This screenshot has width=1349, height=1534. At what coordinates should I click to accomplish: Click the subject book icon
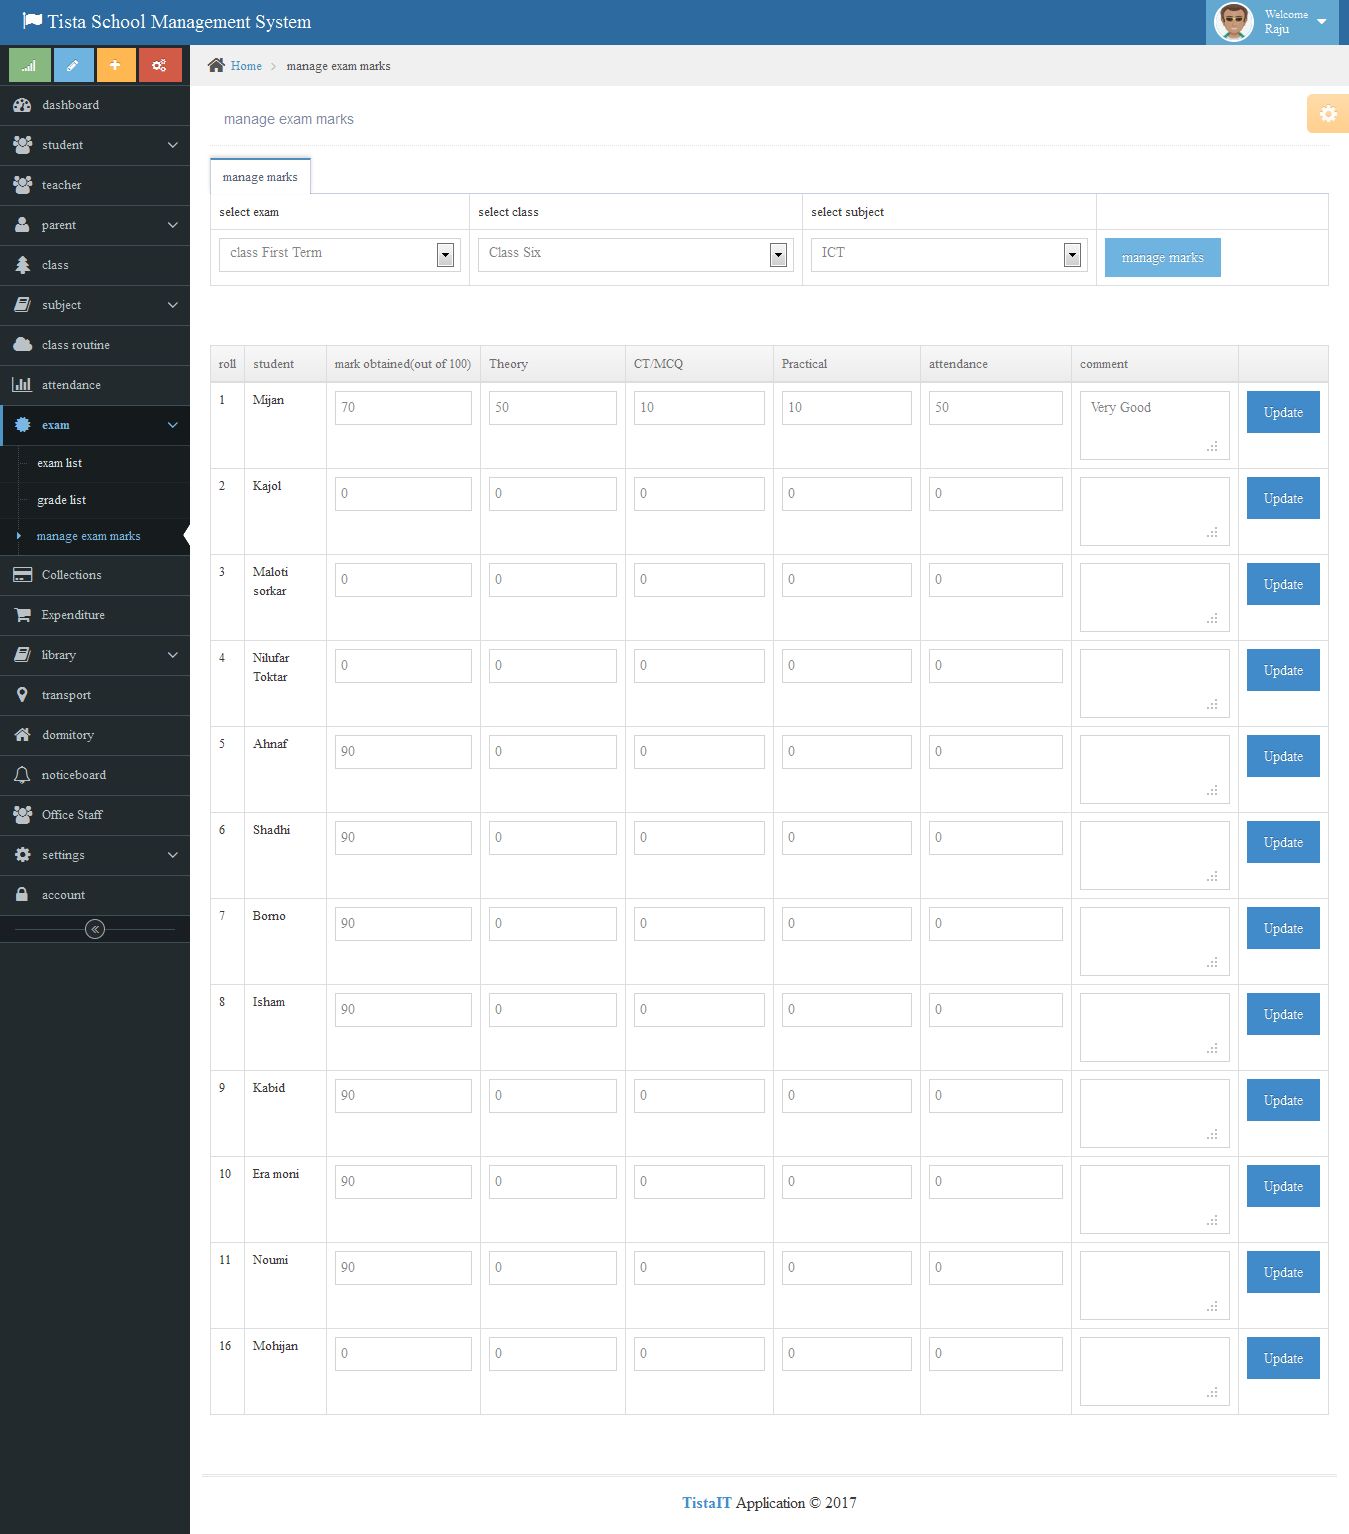[22, 305]
